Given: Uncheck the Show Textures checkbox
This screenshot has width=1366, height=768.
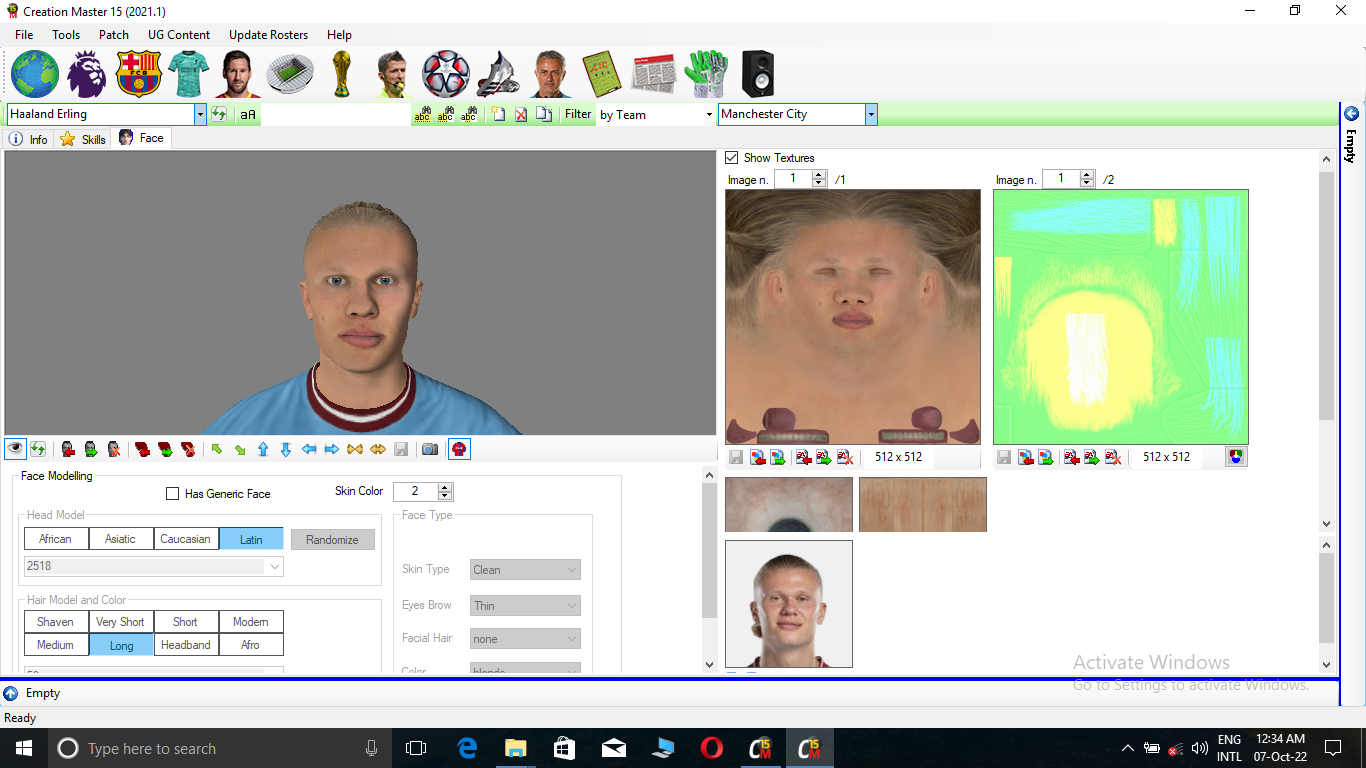Looking at the screenshot, I should tap(731, 158).
